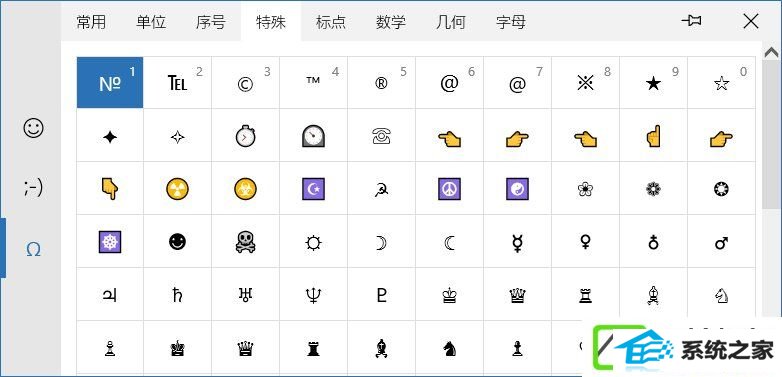Image resolution: width=782 pixels, height=377 pixels.
Task: Select the smiley emoji category in sidebar
Action: pos(33,128)
